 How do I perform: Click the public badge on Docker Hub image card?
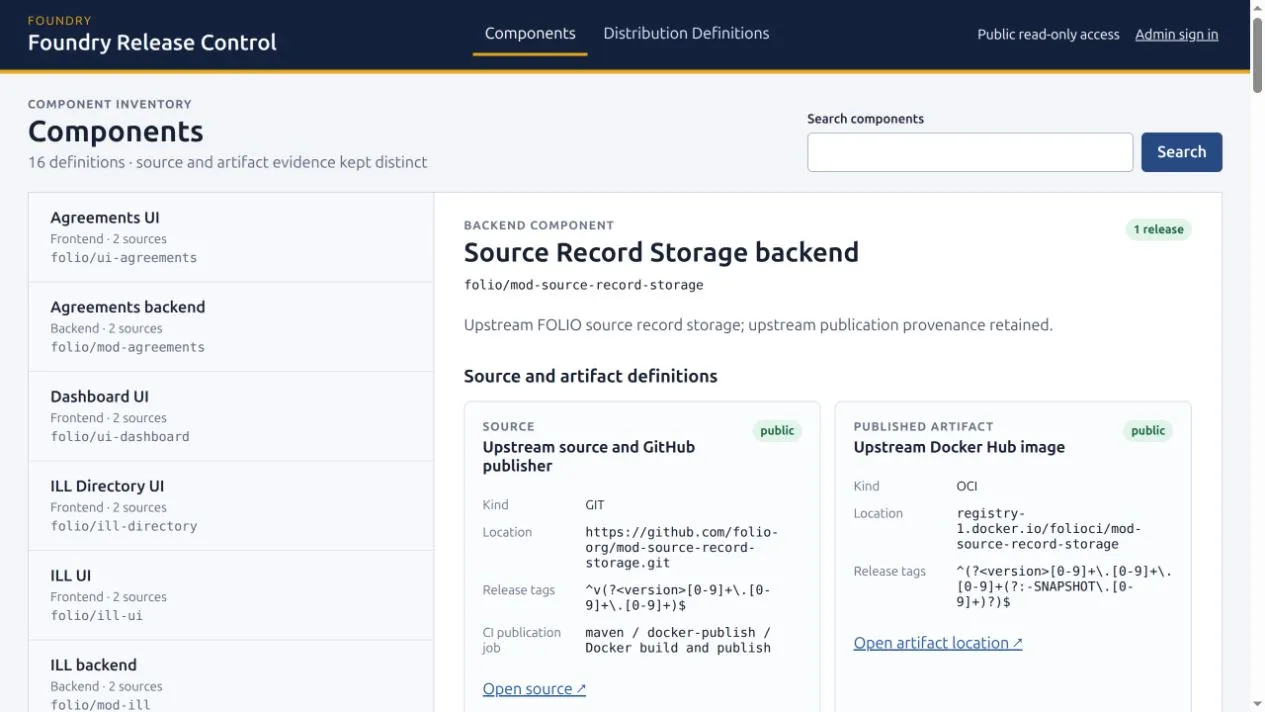1148,431
